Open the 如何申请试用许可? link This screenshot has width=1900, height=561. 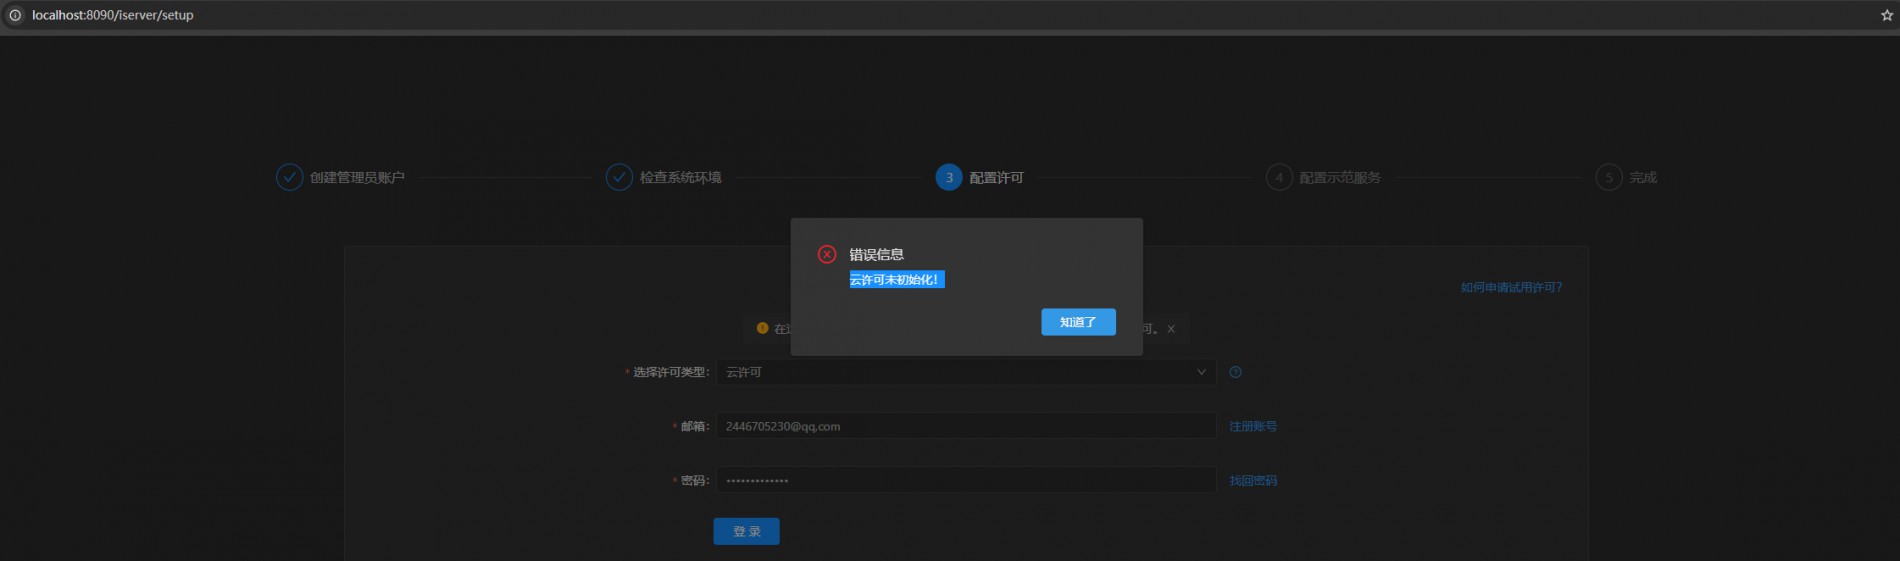1511,287
